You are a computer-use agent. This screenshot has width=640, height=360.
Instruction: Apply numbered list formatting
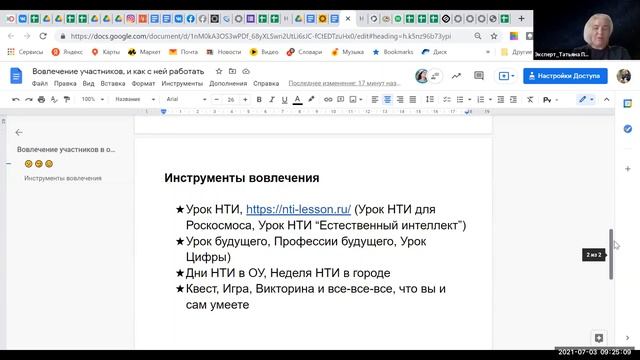point(480,100)
